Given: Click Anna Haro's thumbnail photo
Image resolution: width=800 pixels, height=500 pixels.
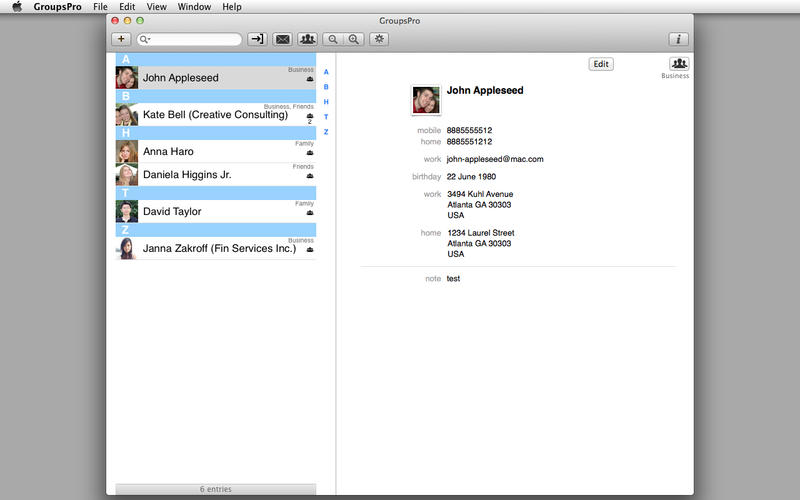Looking at the screenshot, I should [x=127, y=151].
